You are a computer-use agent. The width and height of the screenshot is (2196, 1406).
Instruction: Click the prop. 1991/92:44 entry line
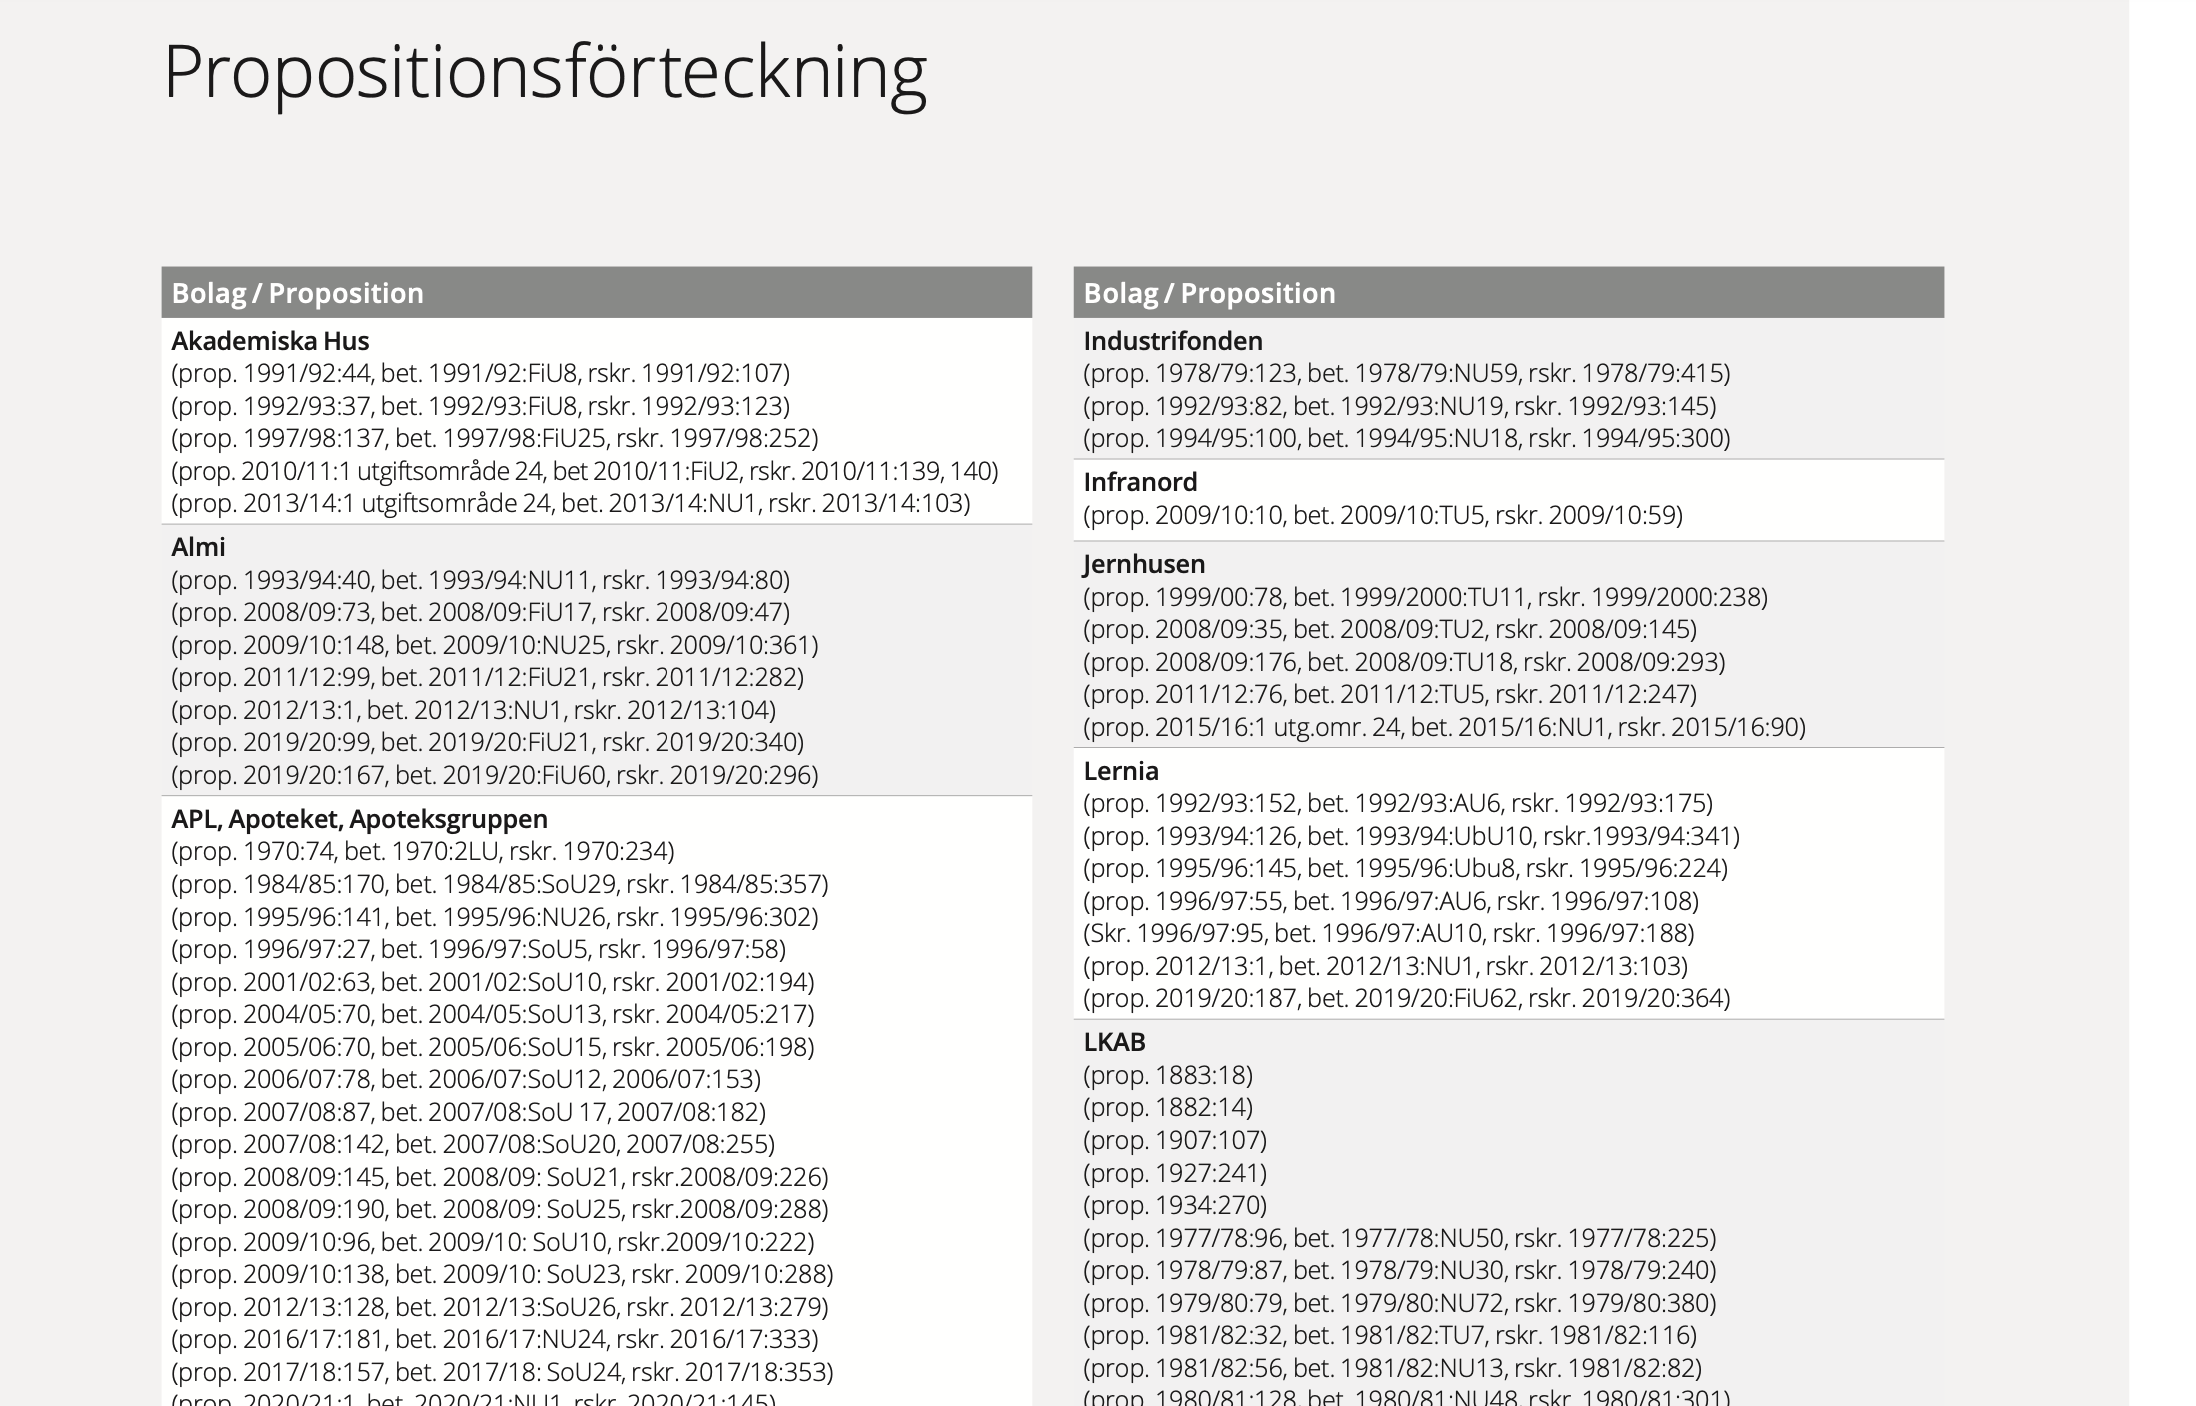tap(480, 373)
